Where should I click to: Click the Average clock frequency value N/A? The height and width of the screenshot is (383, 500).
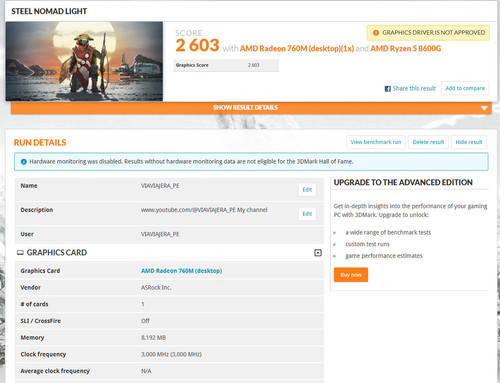[x=146, y=371]
